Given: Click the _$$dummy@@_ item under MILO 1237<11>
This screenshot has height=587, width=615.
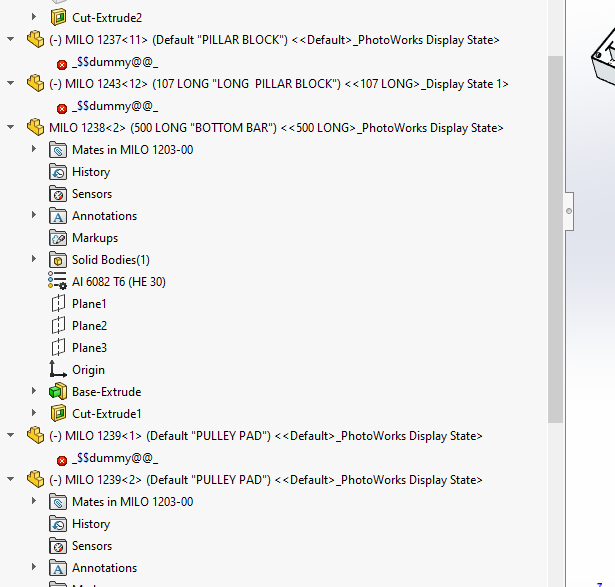Looking at the screenshot, I should coord(115,62).
